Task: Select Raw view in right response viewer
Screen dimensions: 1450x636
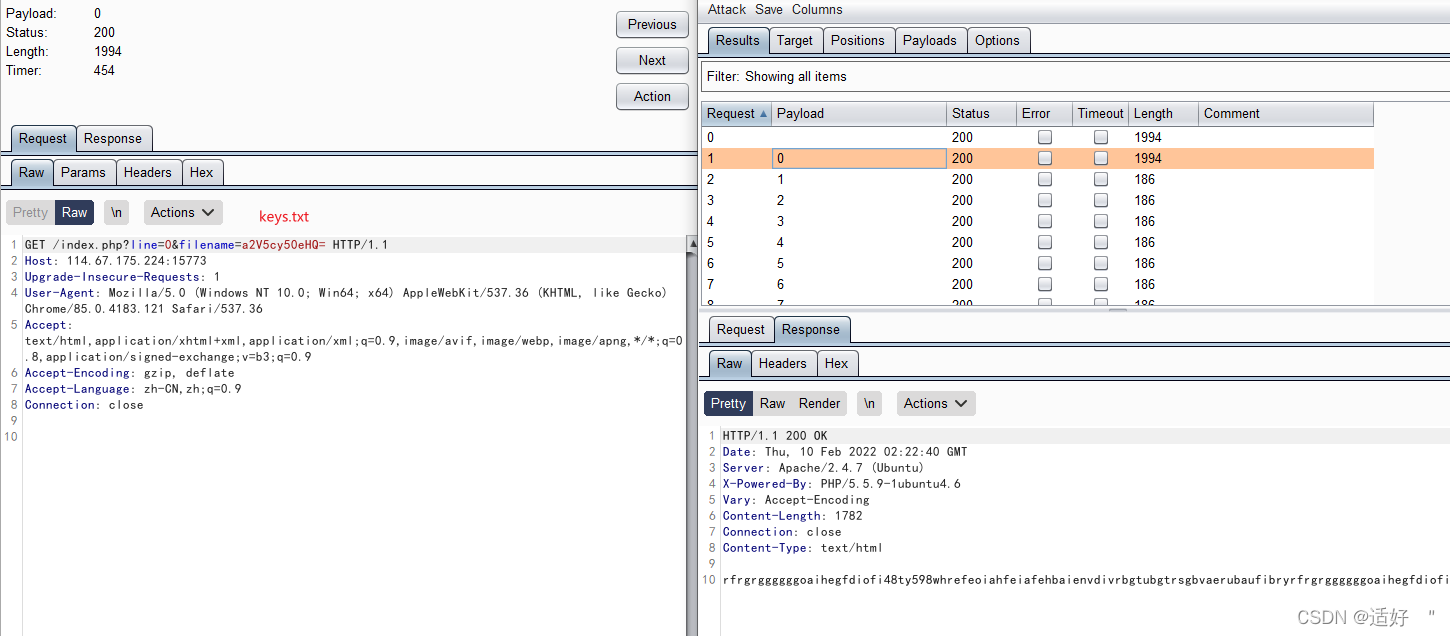Action: click(x=772, y=403)
